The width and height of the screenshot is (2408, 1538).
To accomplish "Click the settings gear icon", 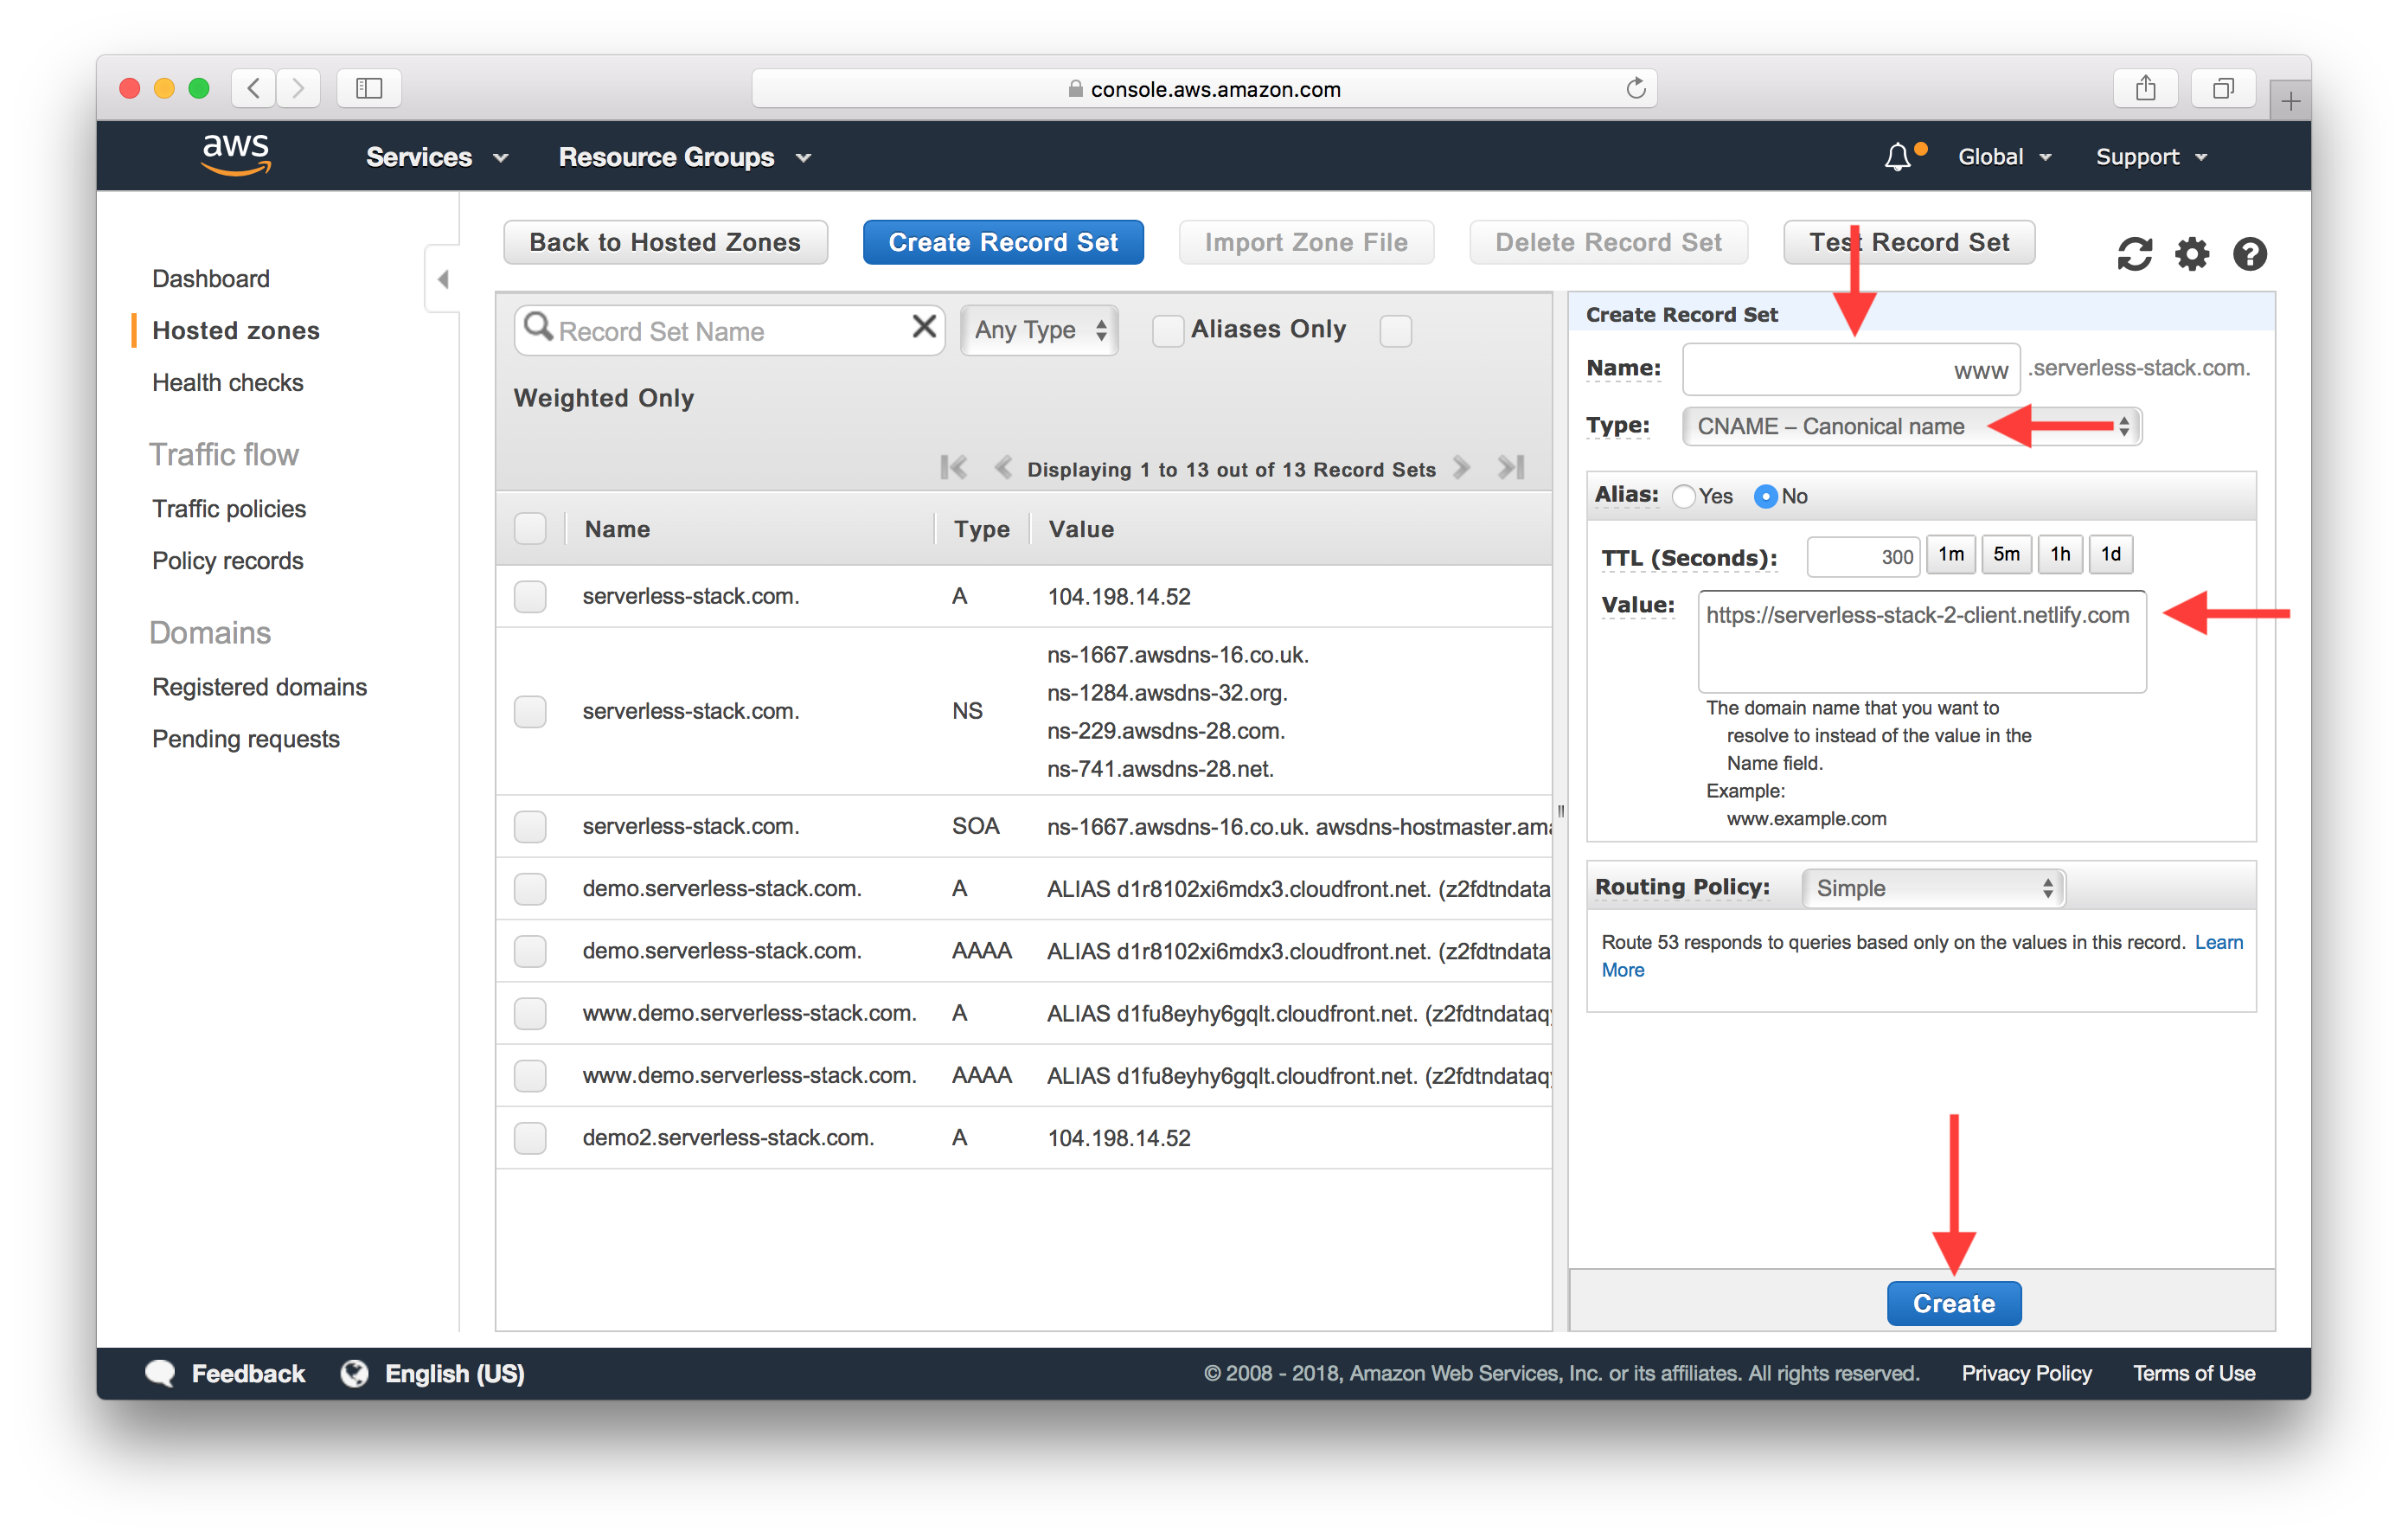I will click(2192, 246).
